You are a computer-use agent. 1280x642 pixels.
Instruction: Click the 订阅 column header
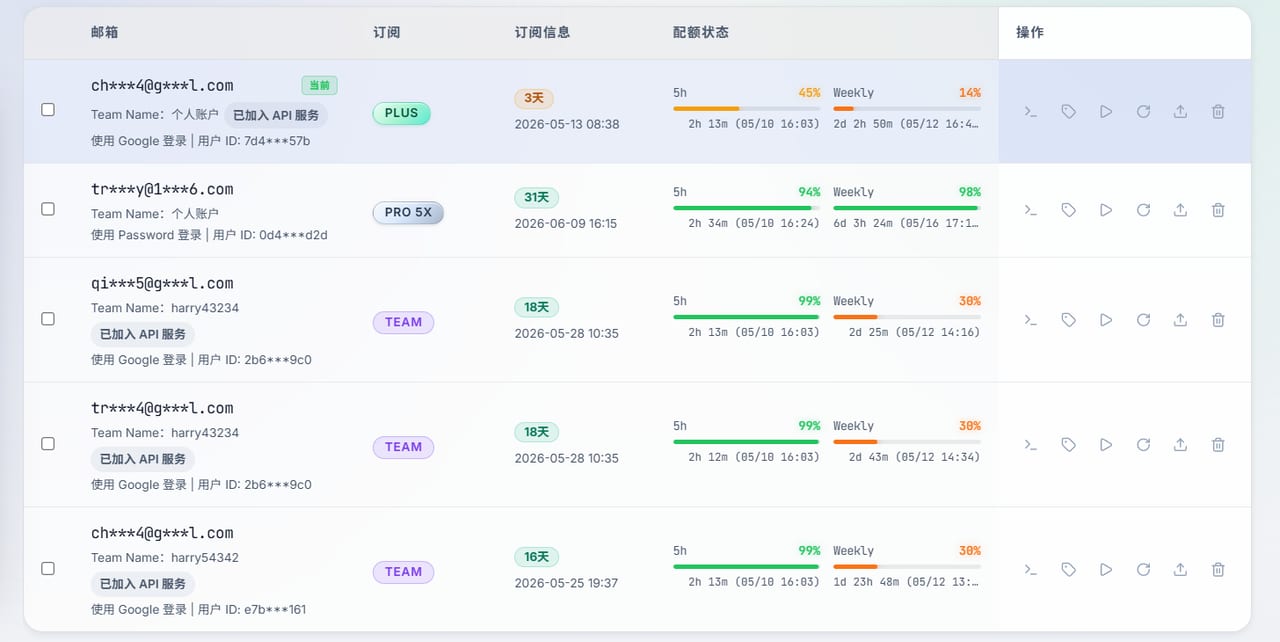tap(387, 32)
